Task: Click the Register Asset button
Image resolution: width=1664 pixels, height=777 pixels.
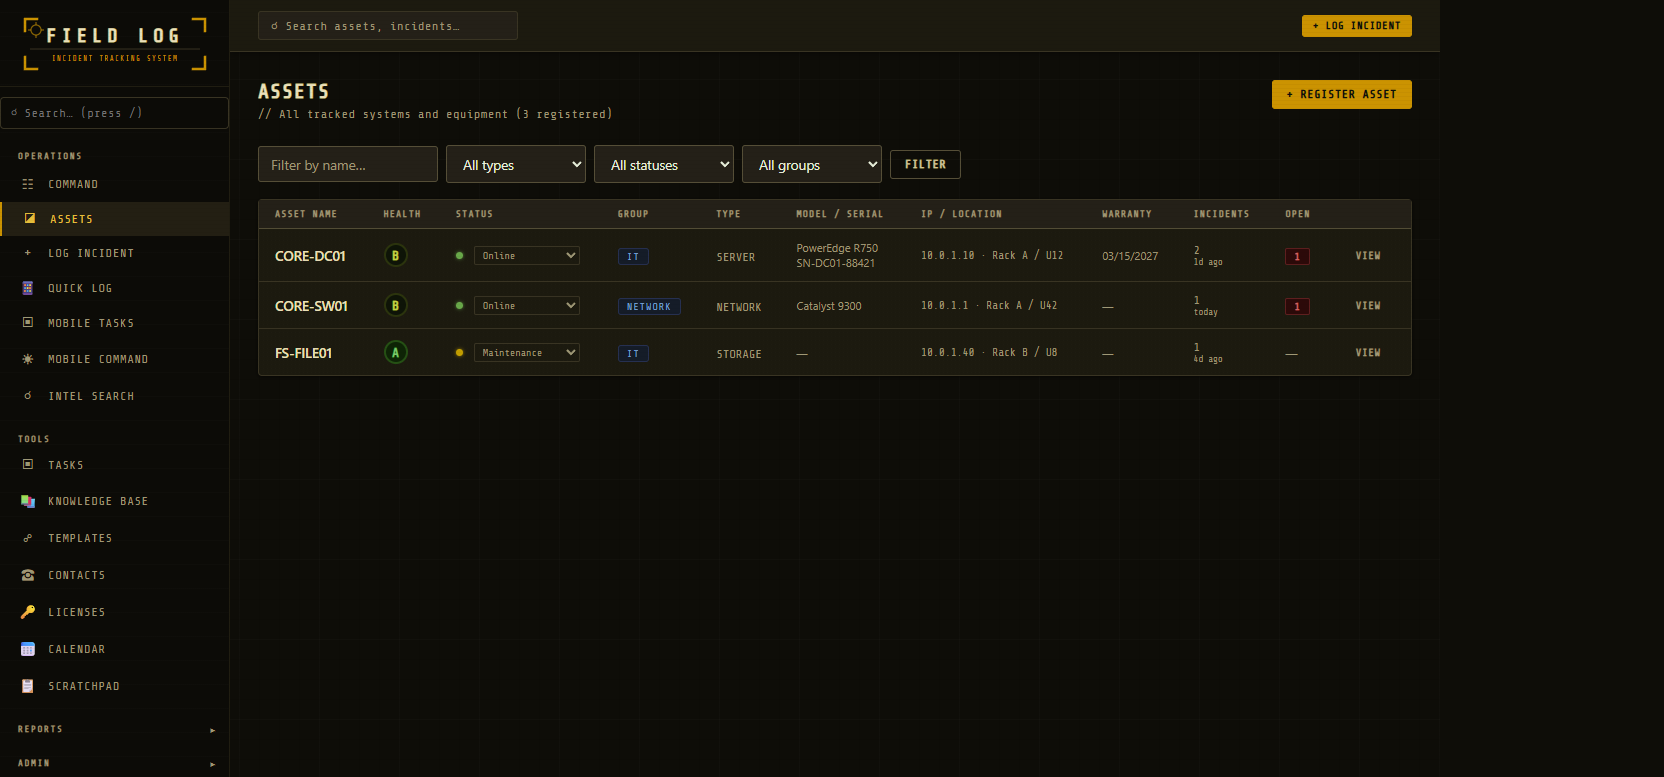Action: pyautogui.click(x=1342, y=94)
